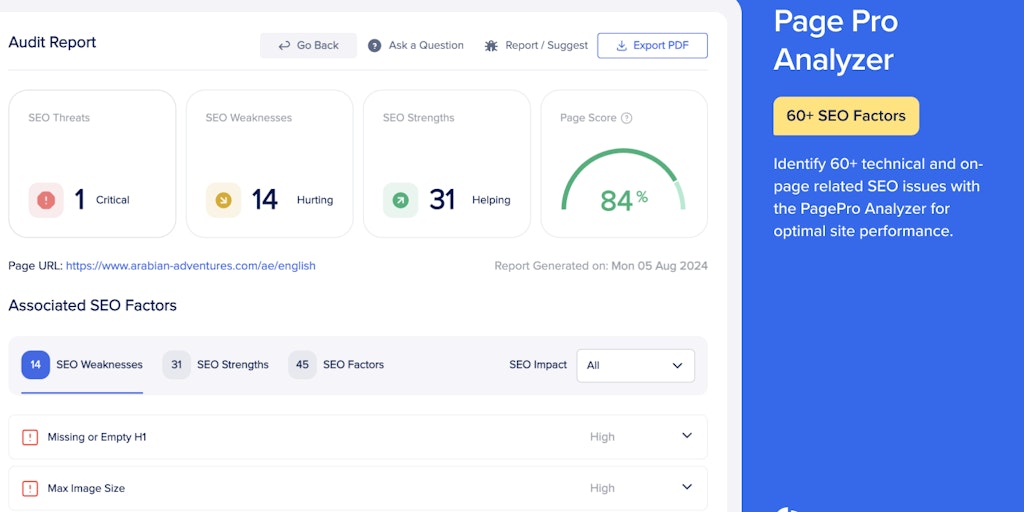Image resolution: width=1024 pixels, height=512 pixels.
Task: Click the SEO Strengths summary card
Action: pos(447,164)
